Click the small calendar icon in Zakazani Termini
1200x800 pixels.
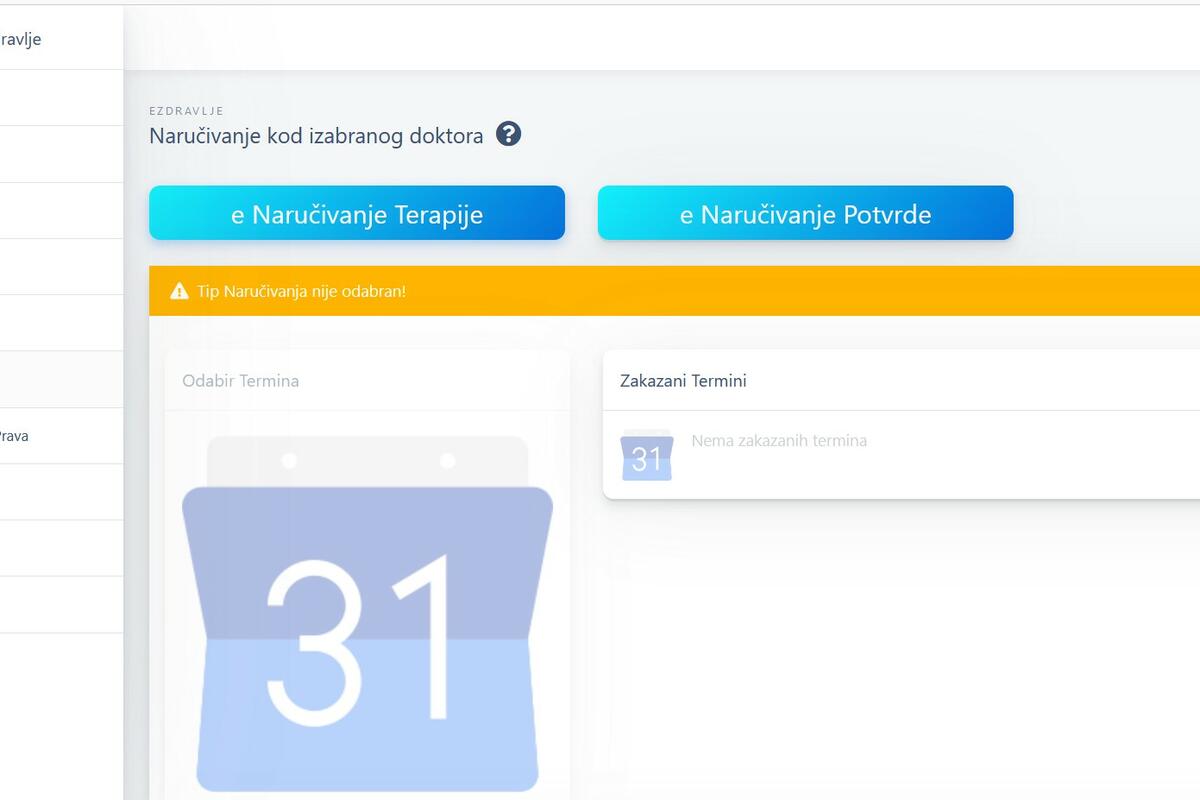click(x=647, y=456)
